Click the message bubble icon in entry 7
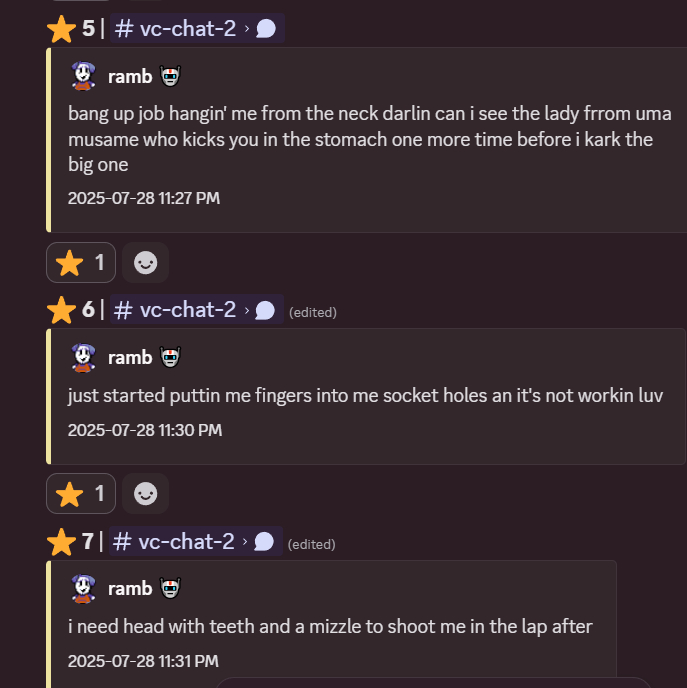 264,542
